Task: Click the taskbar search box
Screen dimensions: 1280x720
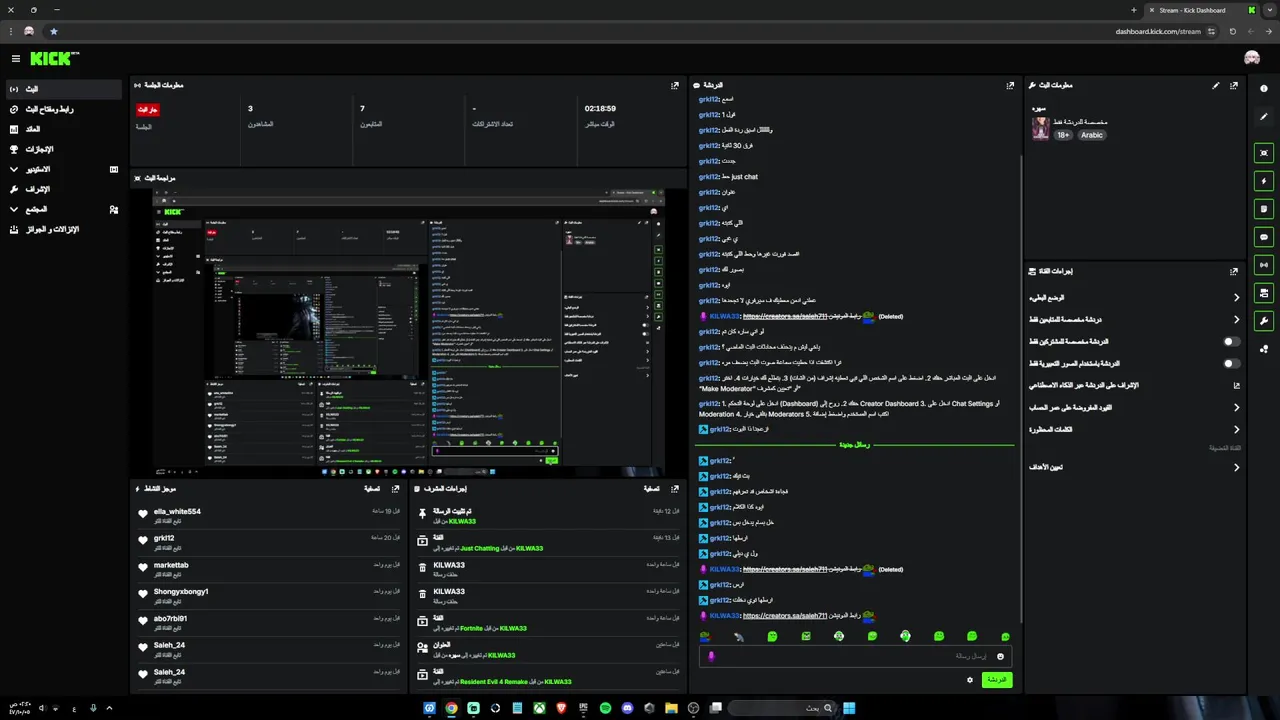Action: tap(784, 708)
